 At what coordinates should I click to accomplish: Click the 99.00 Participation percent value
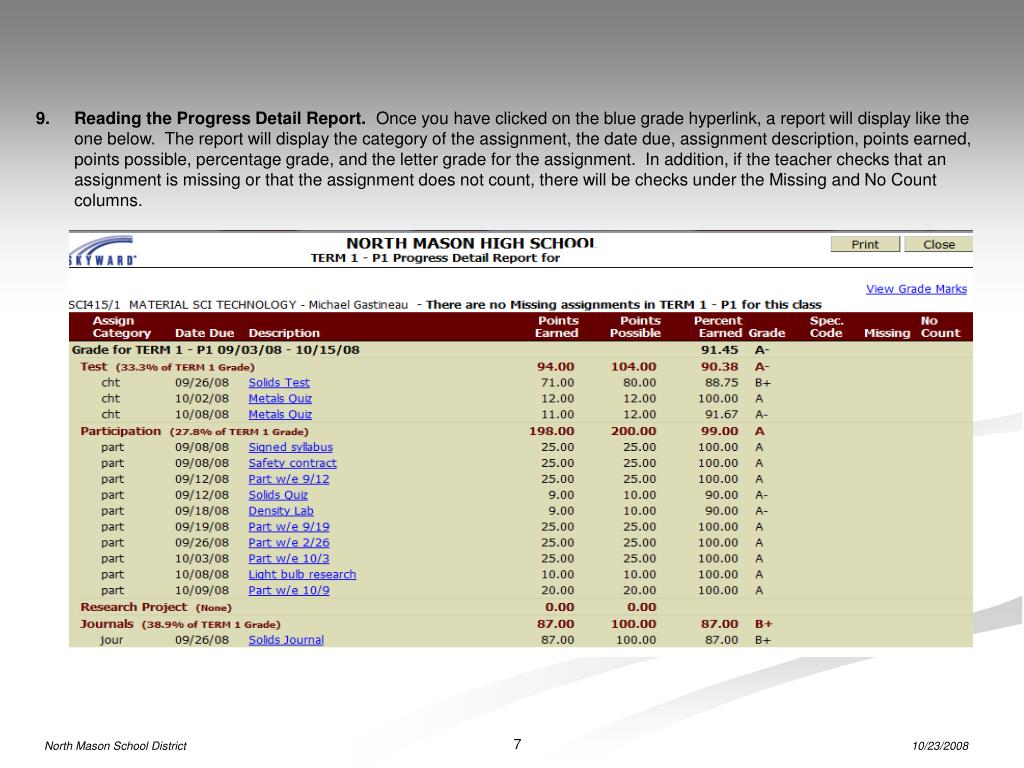(719, 431)
